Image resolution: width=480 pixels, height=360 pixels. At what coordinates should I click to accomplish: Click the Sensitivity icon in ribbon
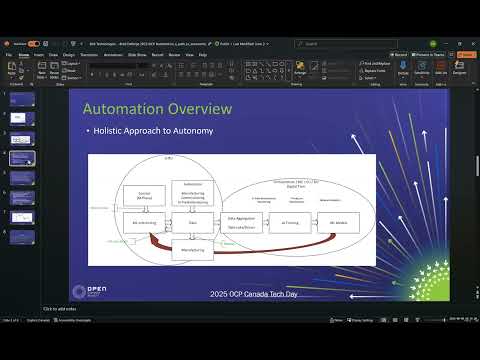pyautogui.click(x=422, y=68)
